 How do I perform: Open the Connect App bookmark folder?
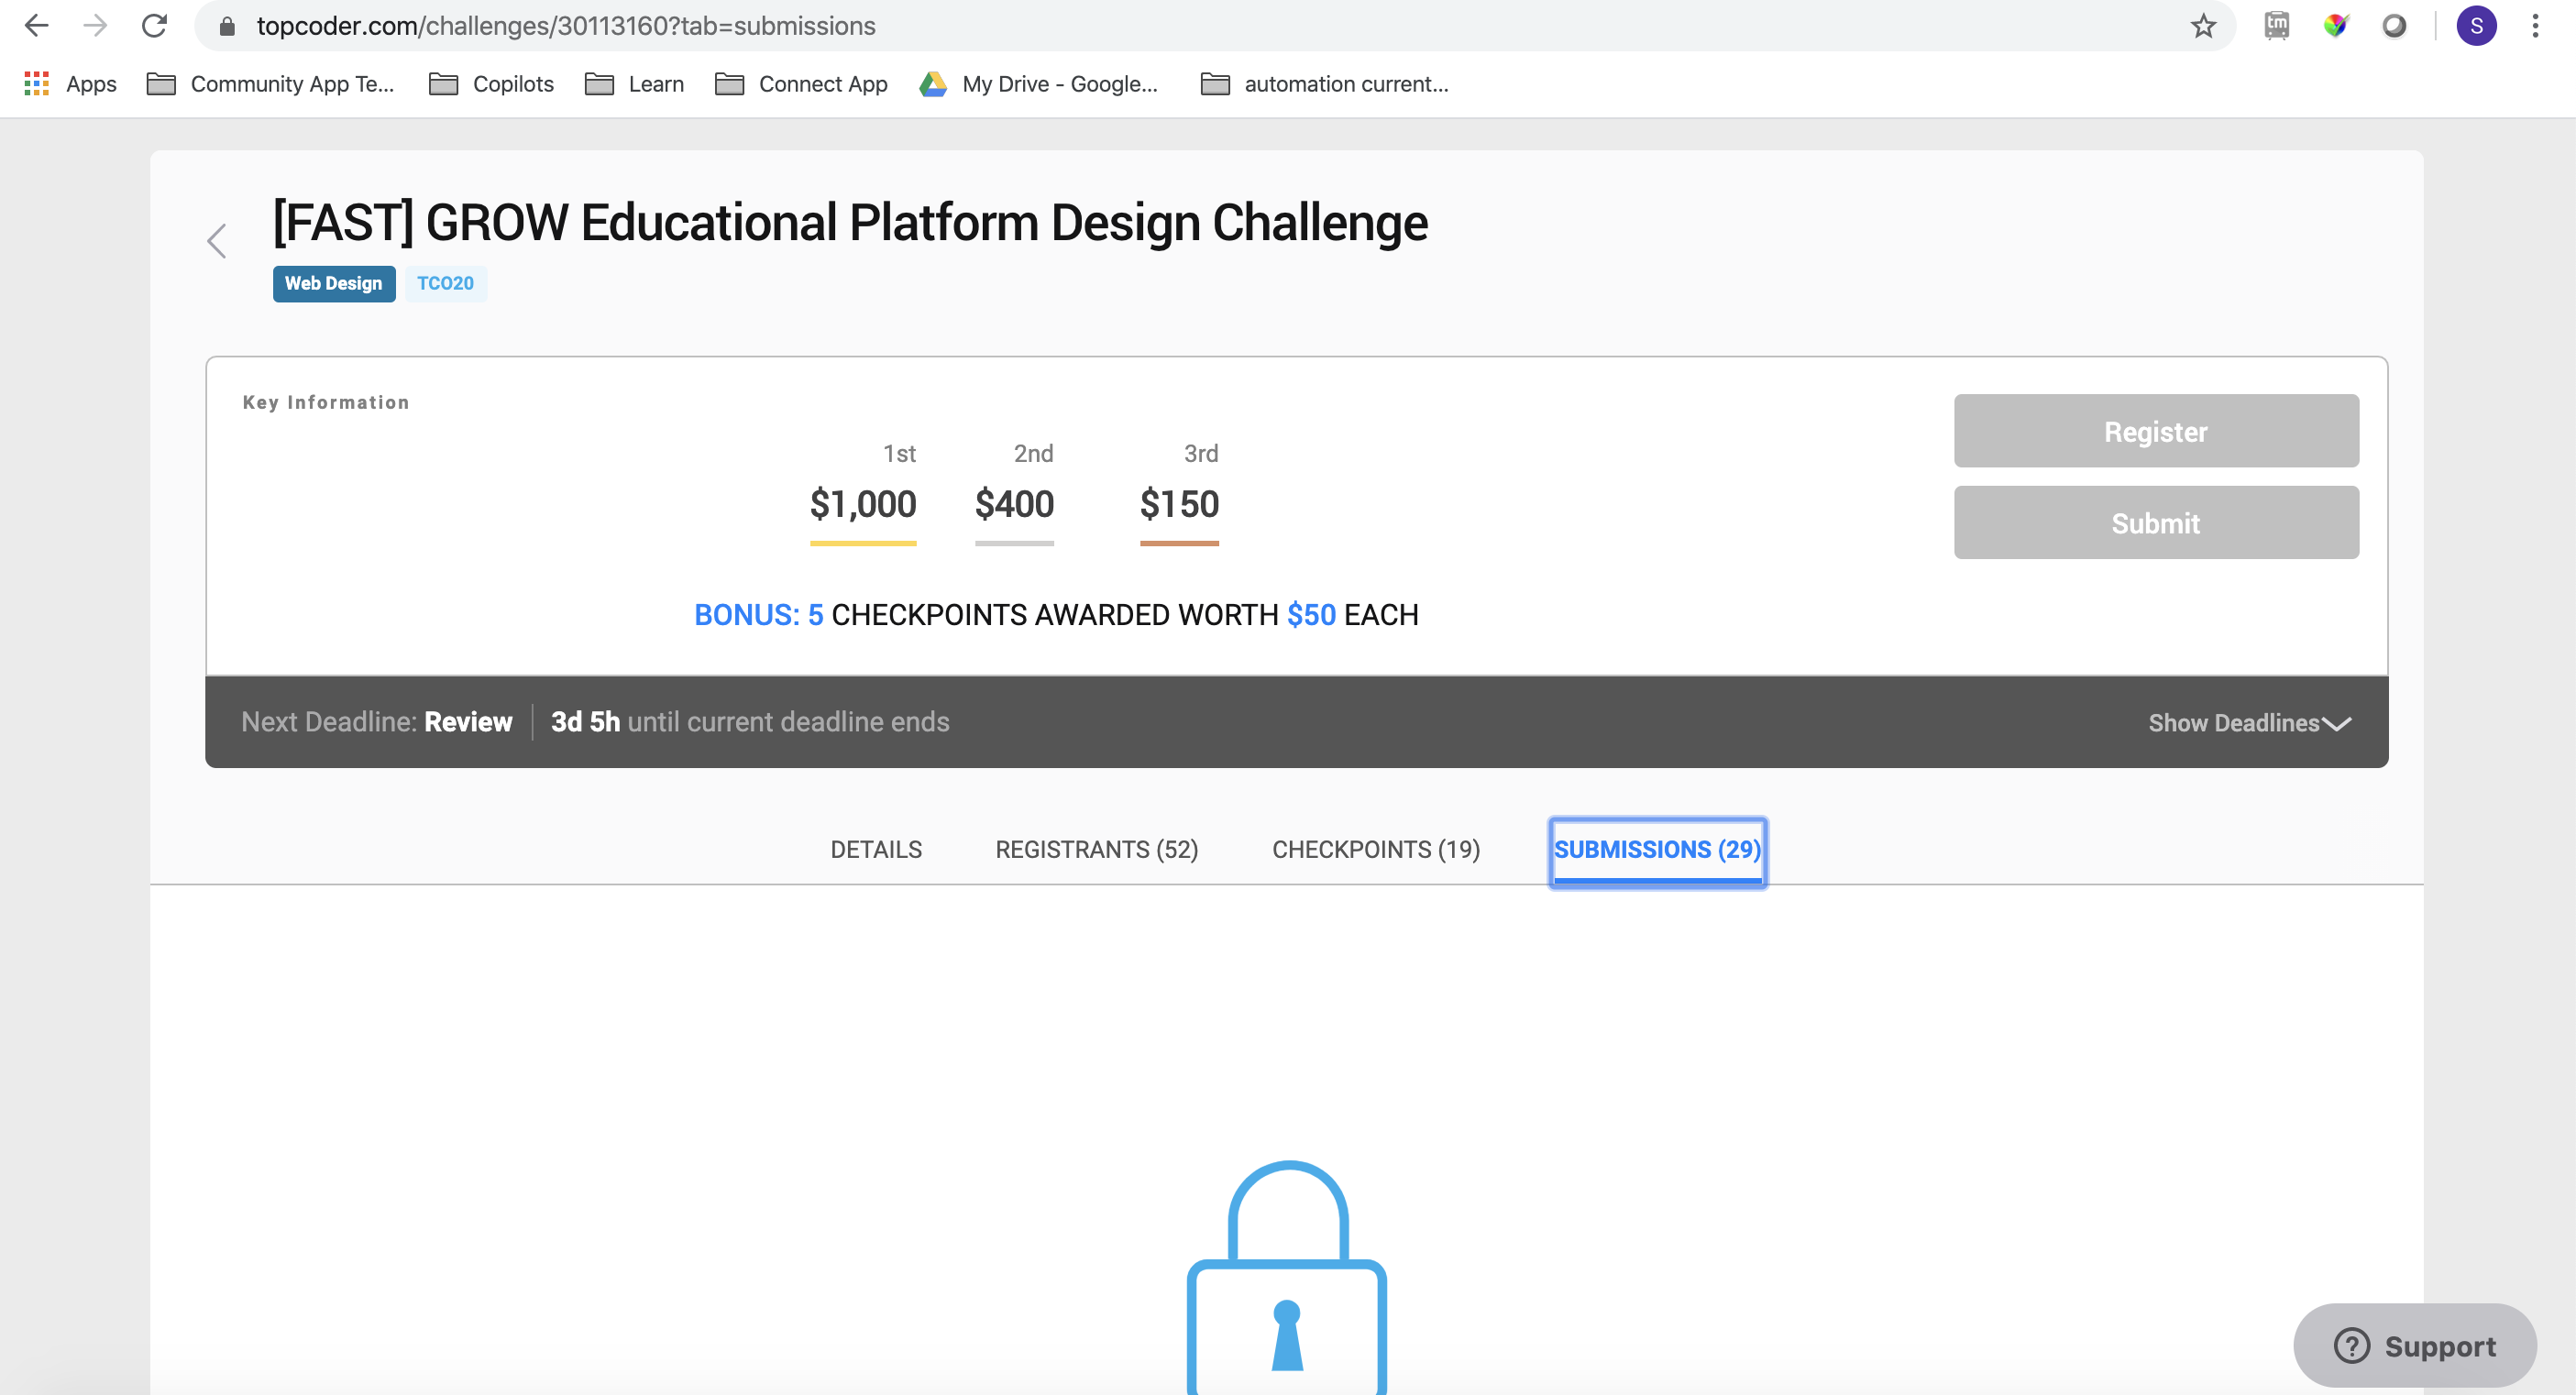tap(802, 84)
